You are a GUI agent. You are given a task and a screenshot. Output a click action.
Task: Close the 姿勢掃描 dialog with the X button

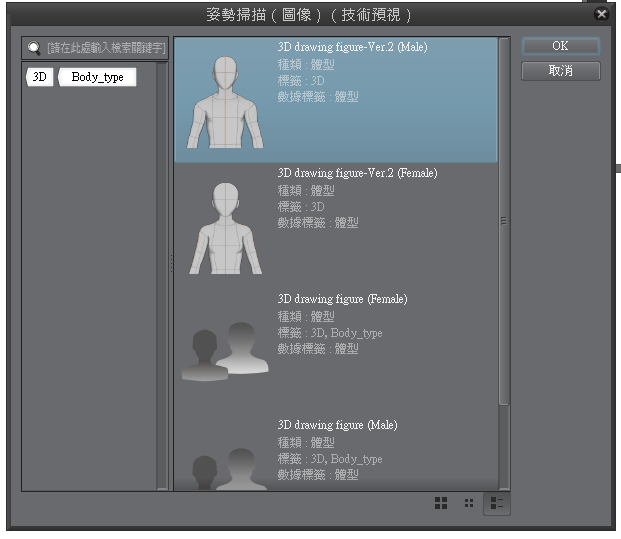601,14
